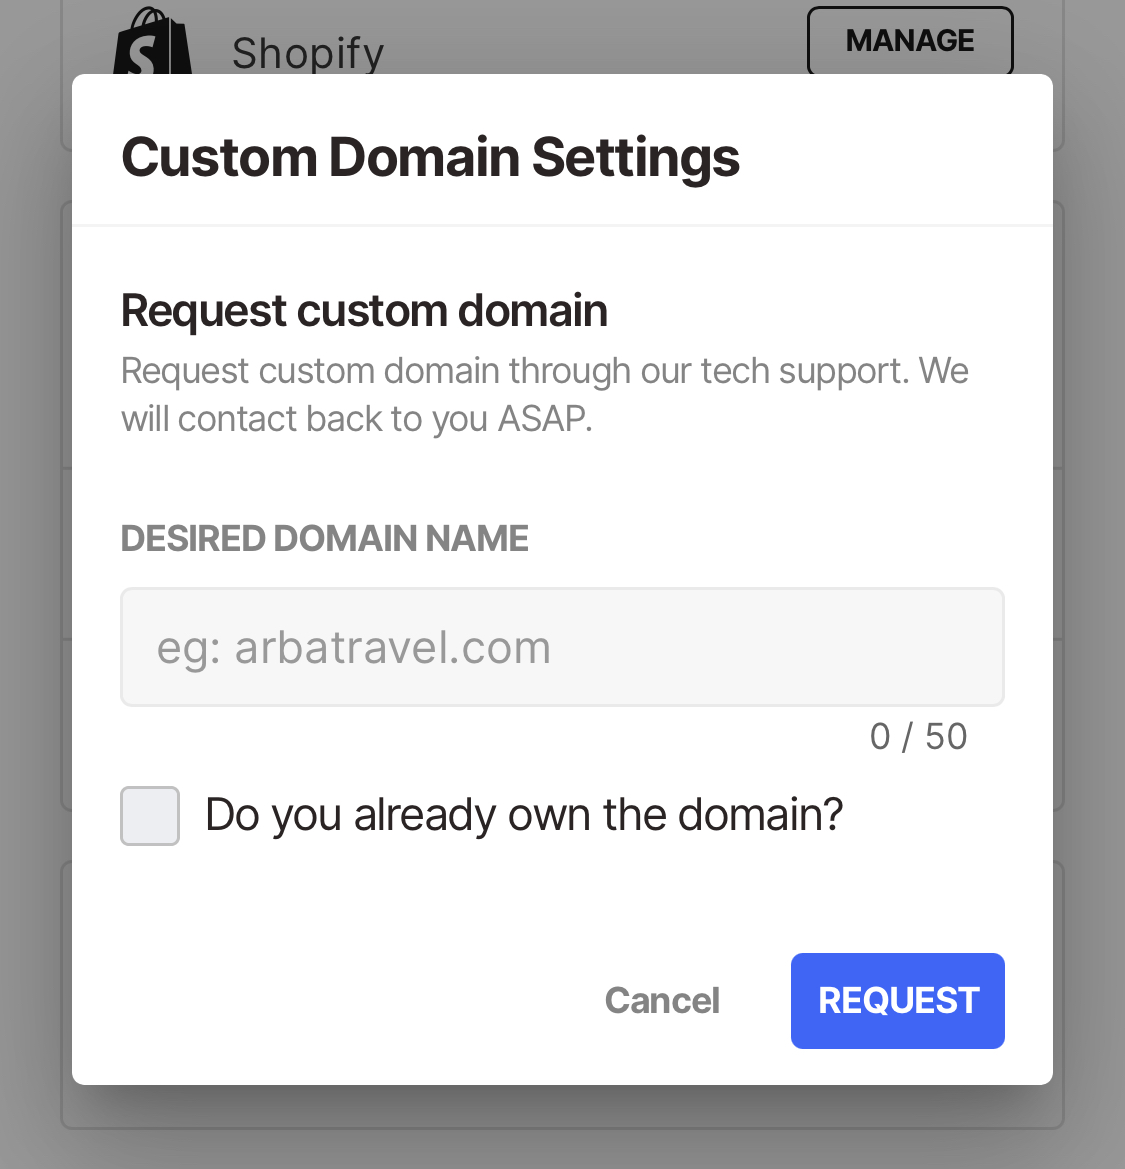
Task: Click the 'Do you already own the domain?' label
Action: [x=524, y=815]
